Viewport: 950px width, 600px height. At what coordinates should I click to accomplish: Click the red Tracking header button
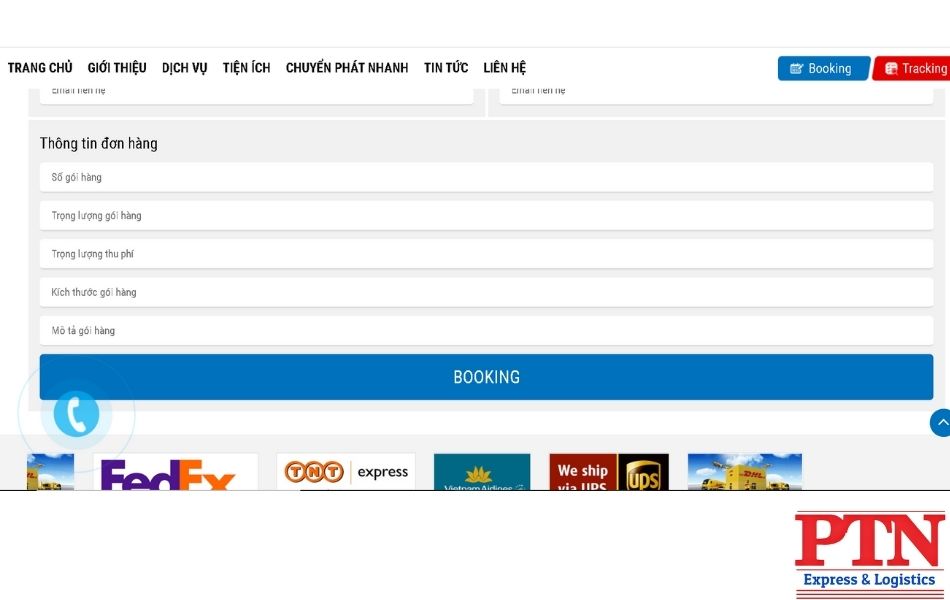point(911,68)
